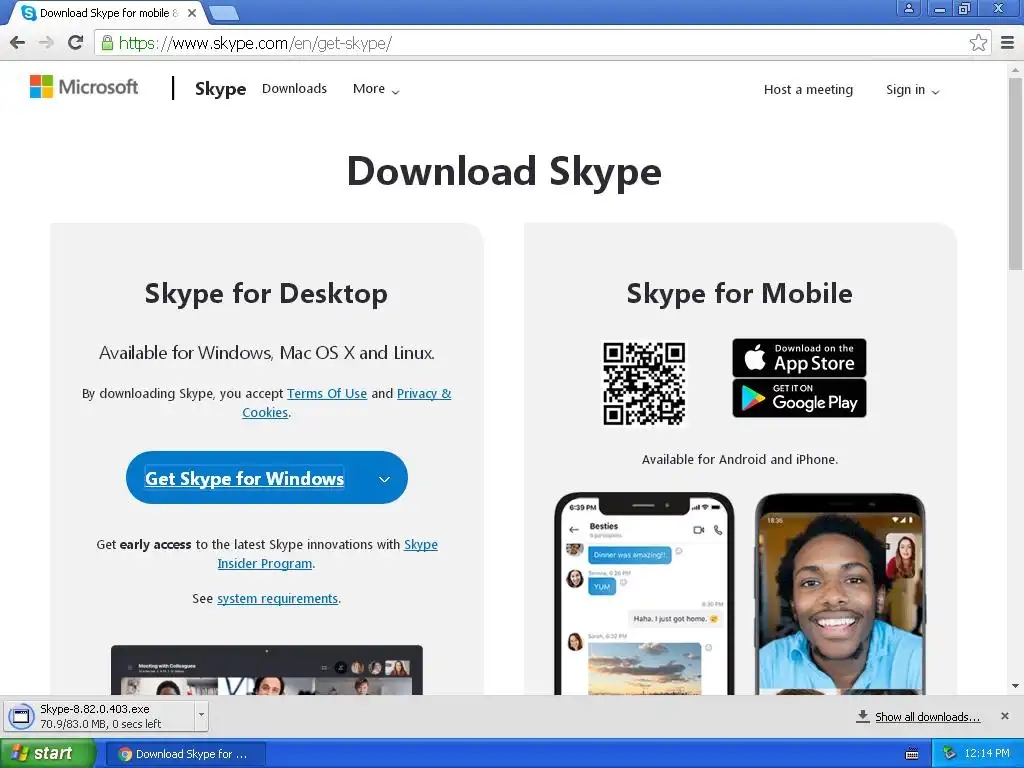Click the system tray notification icon
Screen dimensions: 1024x768
[x=949, y=754]
